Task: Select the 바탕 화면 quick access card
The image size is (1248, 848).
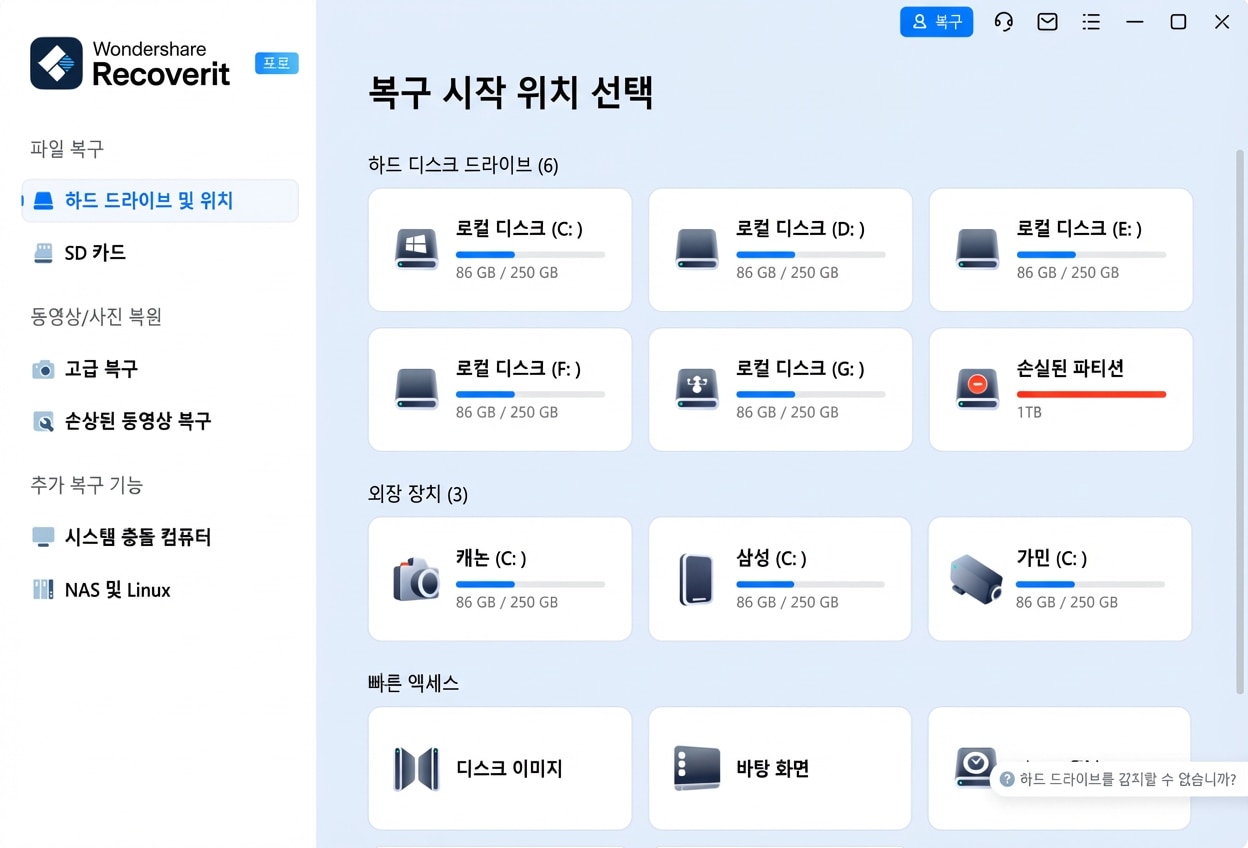Action: (x=779, y=769)
